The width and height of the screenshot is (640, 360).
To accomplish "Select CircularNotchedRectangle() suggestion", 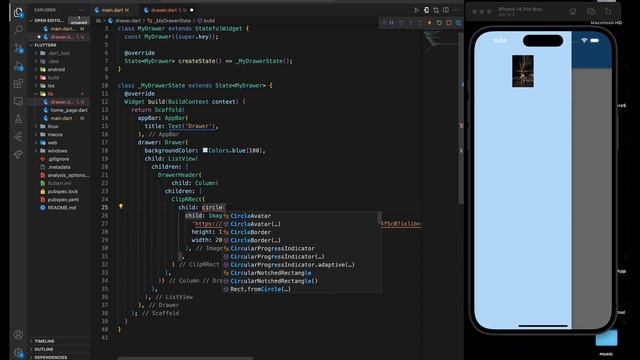I will (273, 281).
